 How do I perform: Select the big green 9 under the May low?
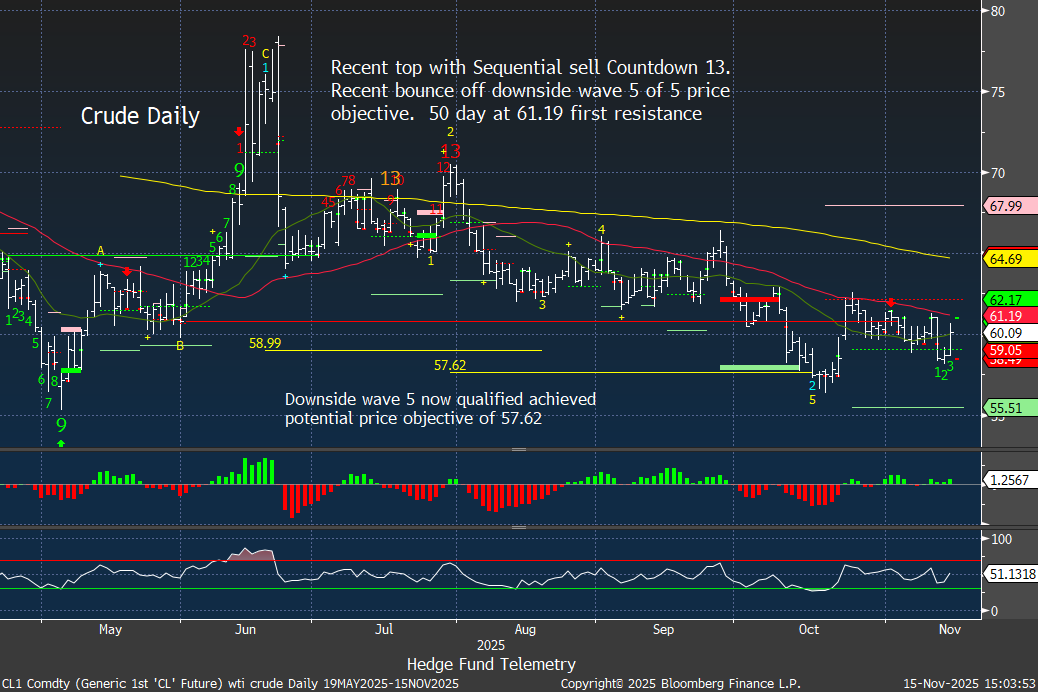61,424
